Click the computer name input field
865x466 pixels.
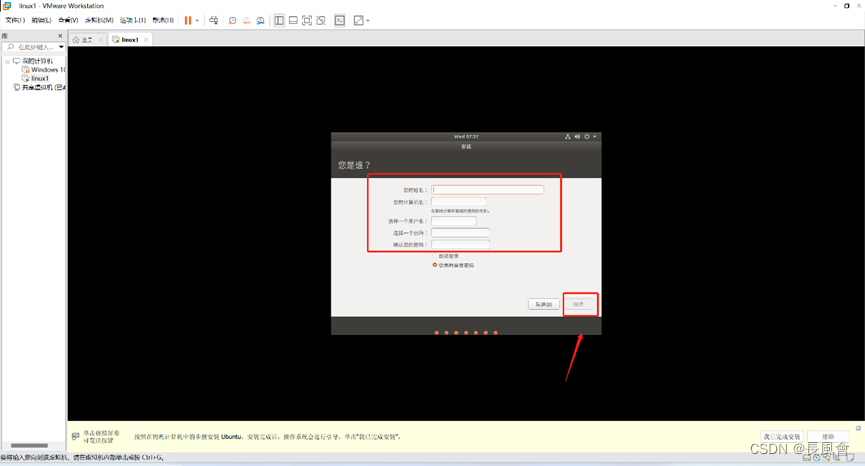459,202
